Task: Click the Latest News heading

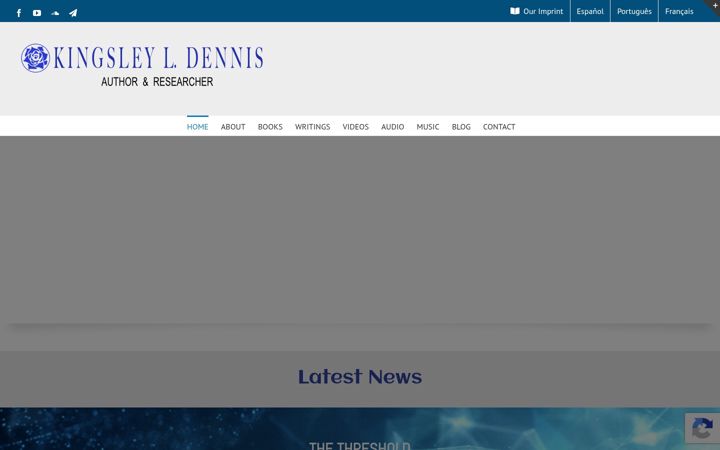Action: click(x=360, y=377)
